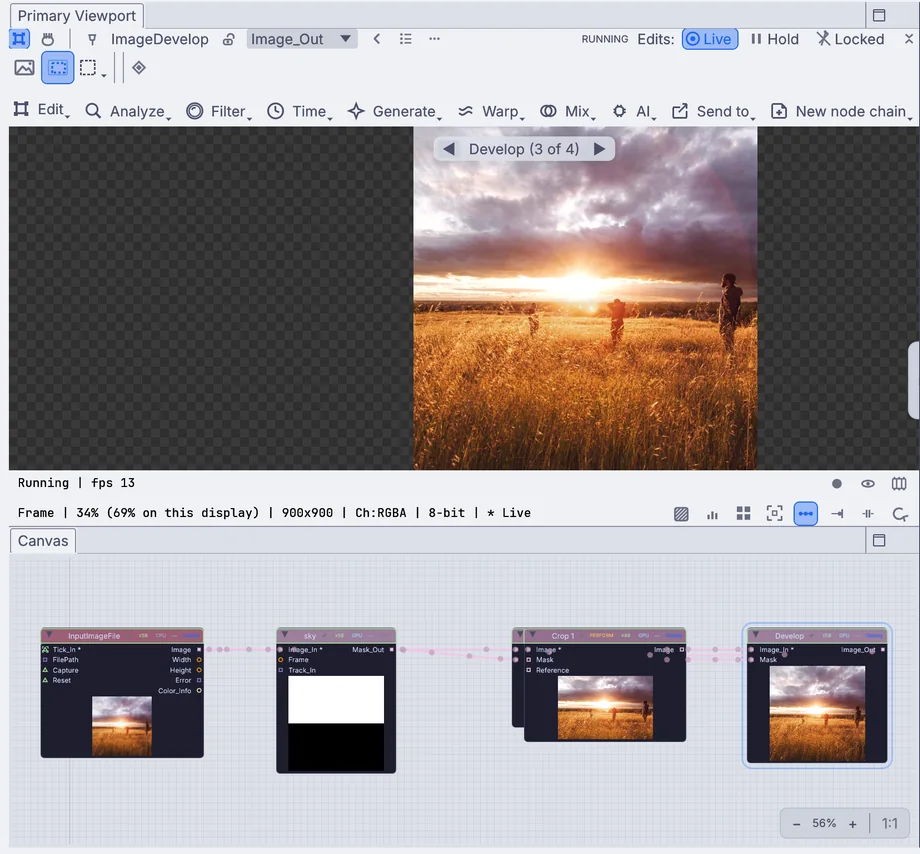Zoom out canvas with minus button
This screenshot has width=920, height=854.
point(796,824)
